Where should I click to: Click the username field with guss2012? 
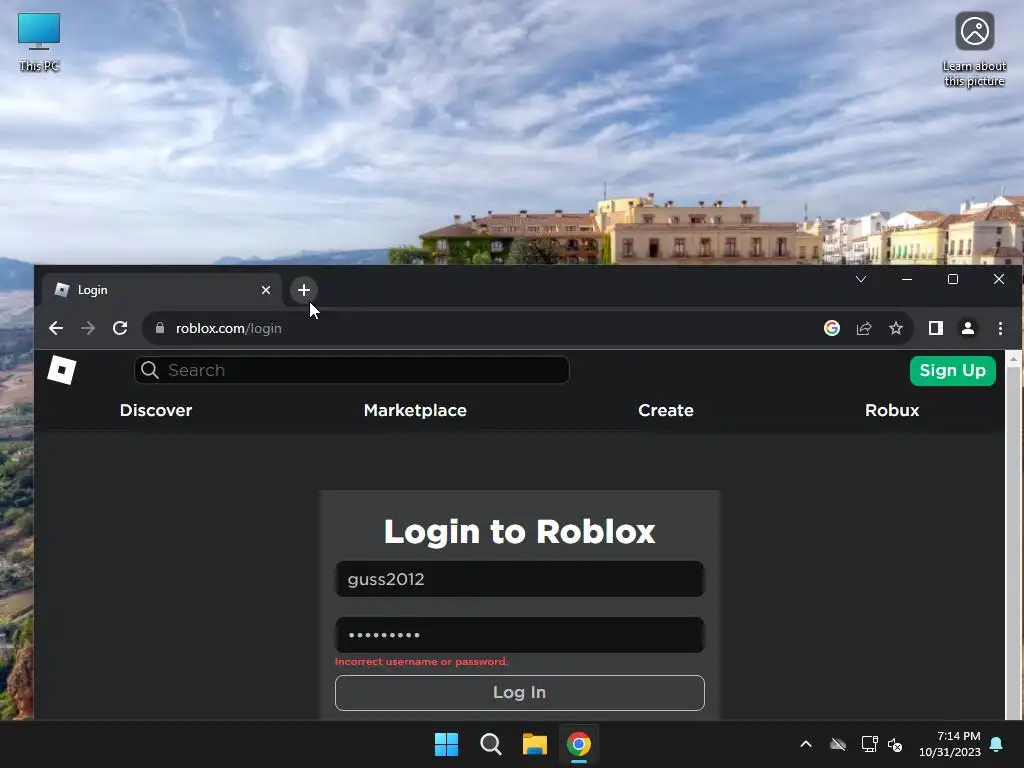[x=520, y=579]
